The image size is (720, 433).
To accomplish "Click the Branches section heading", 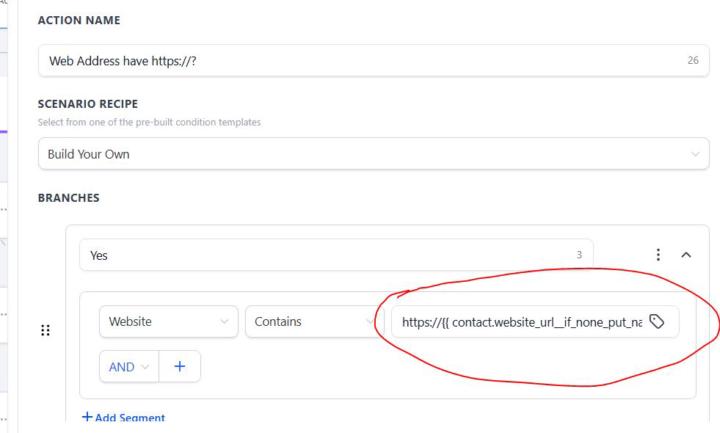I will click(71, 199).
